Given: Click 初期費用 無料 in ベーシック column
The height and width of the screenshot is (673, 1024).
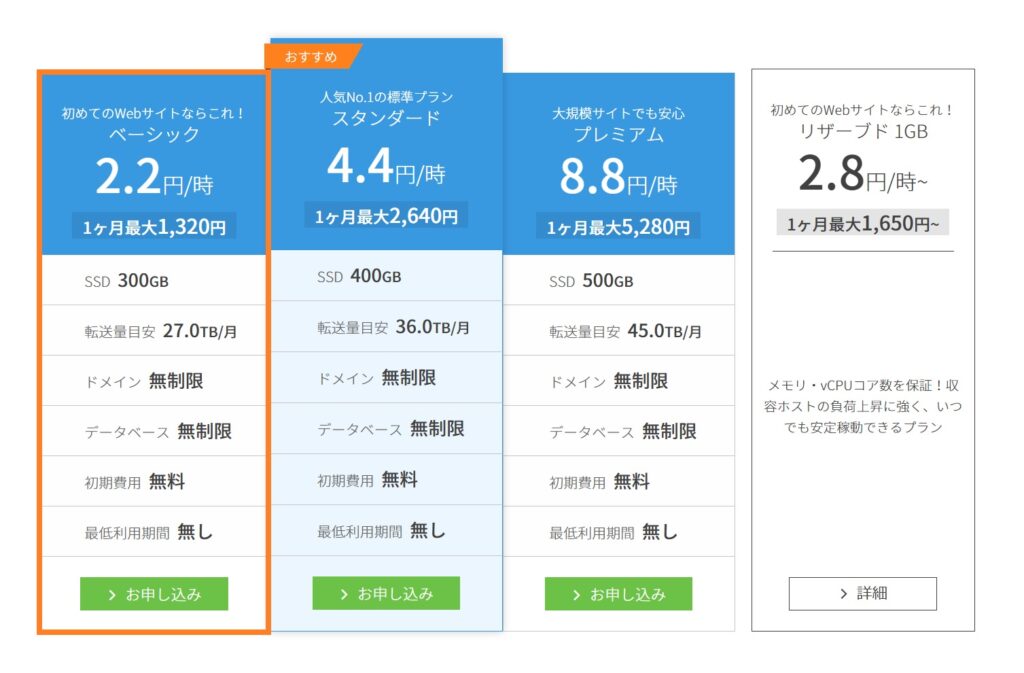Looking at the screenshot, I should click(x=154, y=481).
